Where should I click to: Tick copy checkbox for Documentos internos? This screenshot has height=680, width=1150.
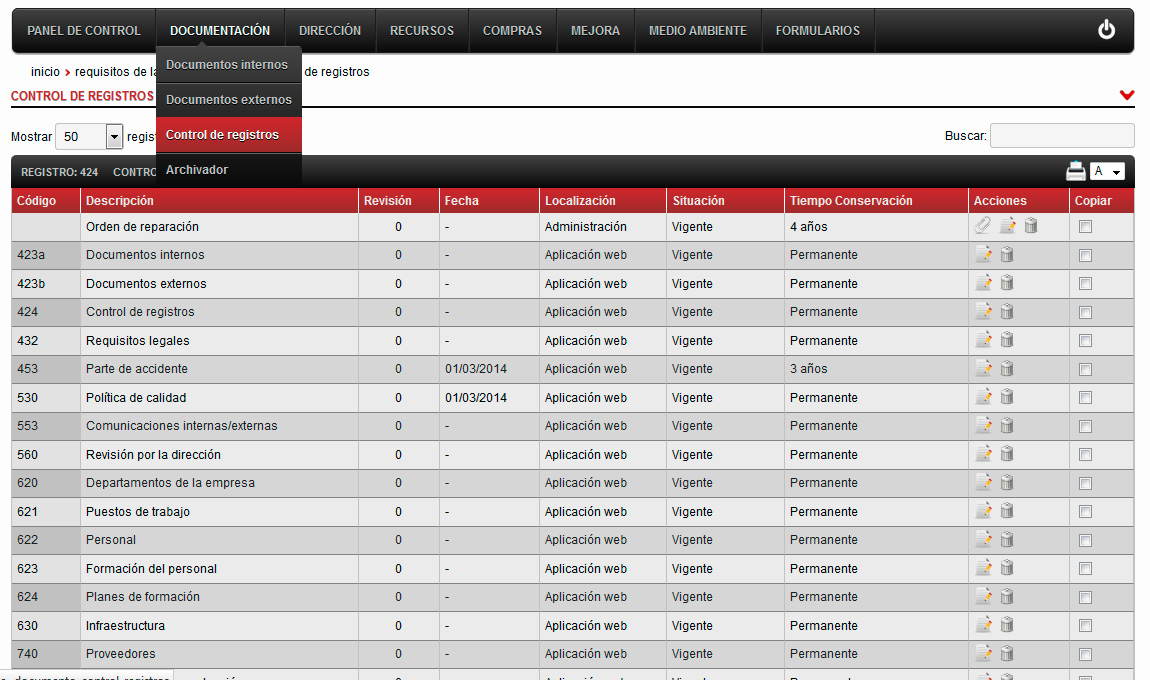click(x=1085, y=255)
